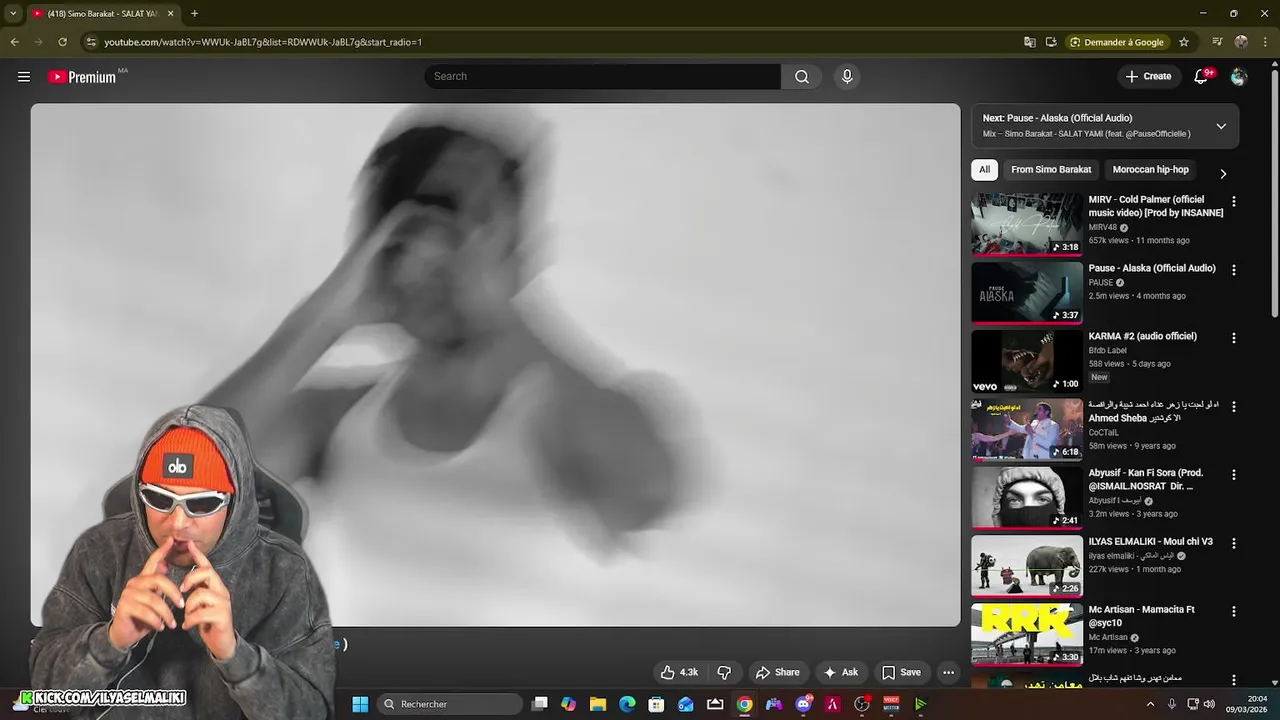Share the video
1280x720 pixels.
pos(777,672)
